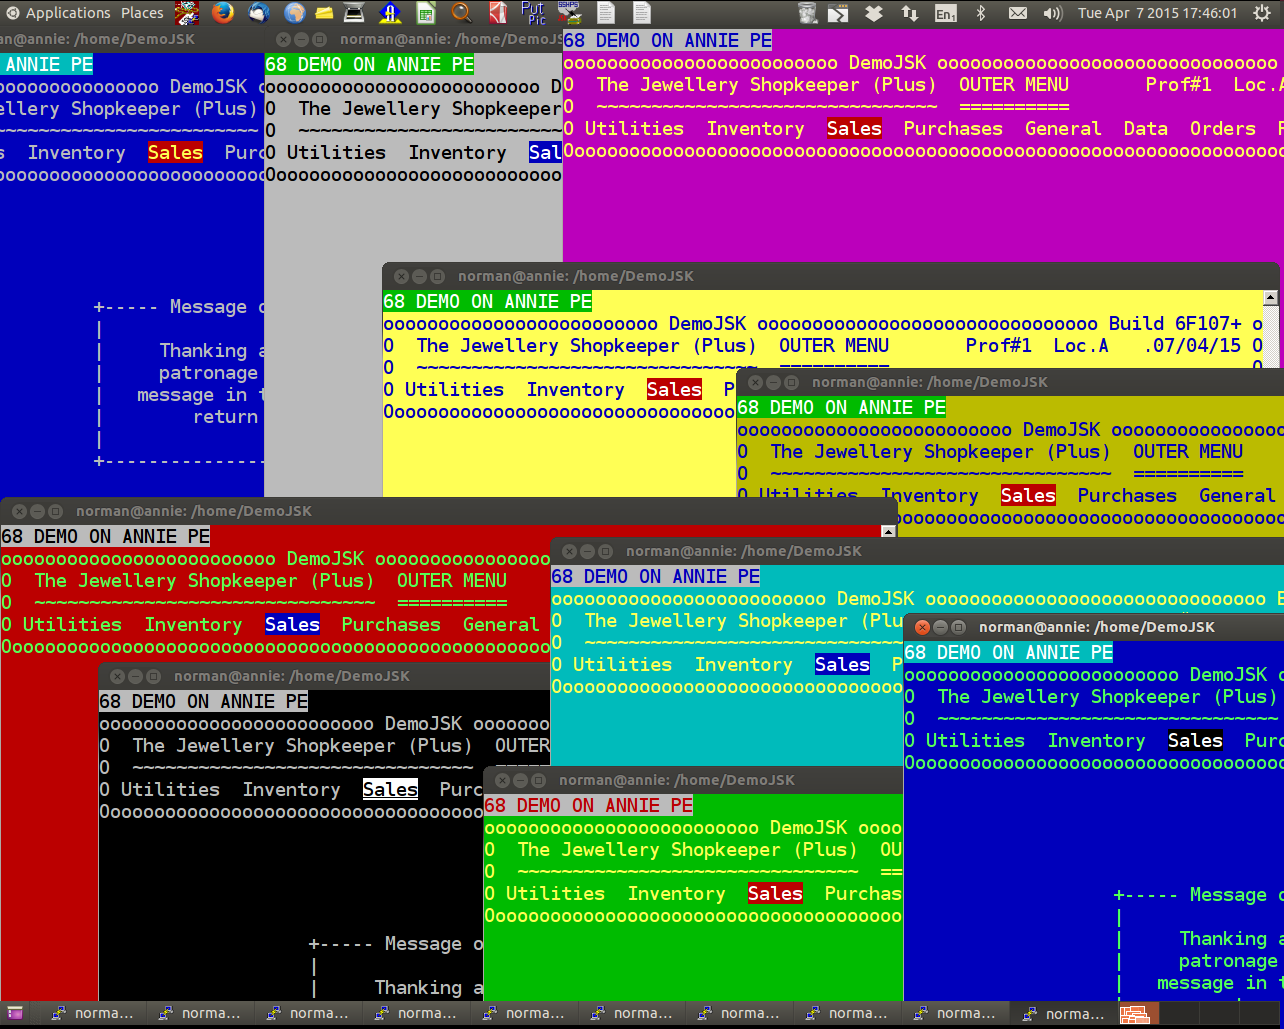Select Data in the magenta terminal menu
Viewport: 1284px width, 1029px height.
point(1146,128)
